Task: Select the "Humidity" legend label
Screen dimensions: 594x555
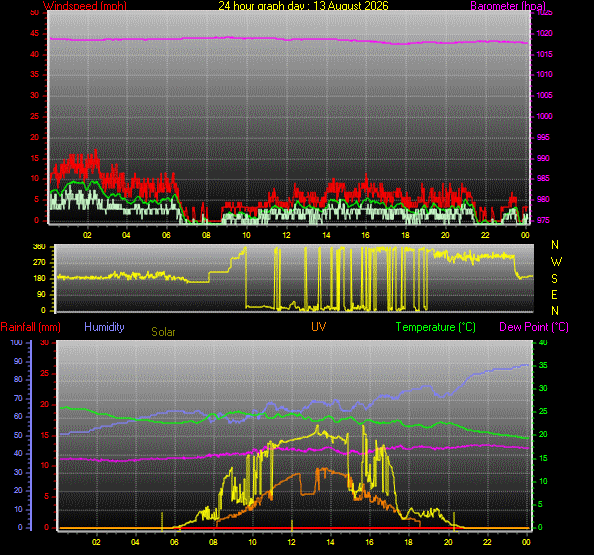Action: point(104,327)
